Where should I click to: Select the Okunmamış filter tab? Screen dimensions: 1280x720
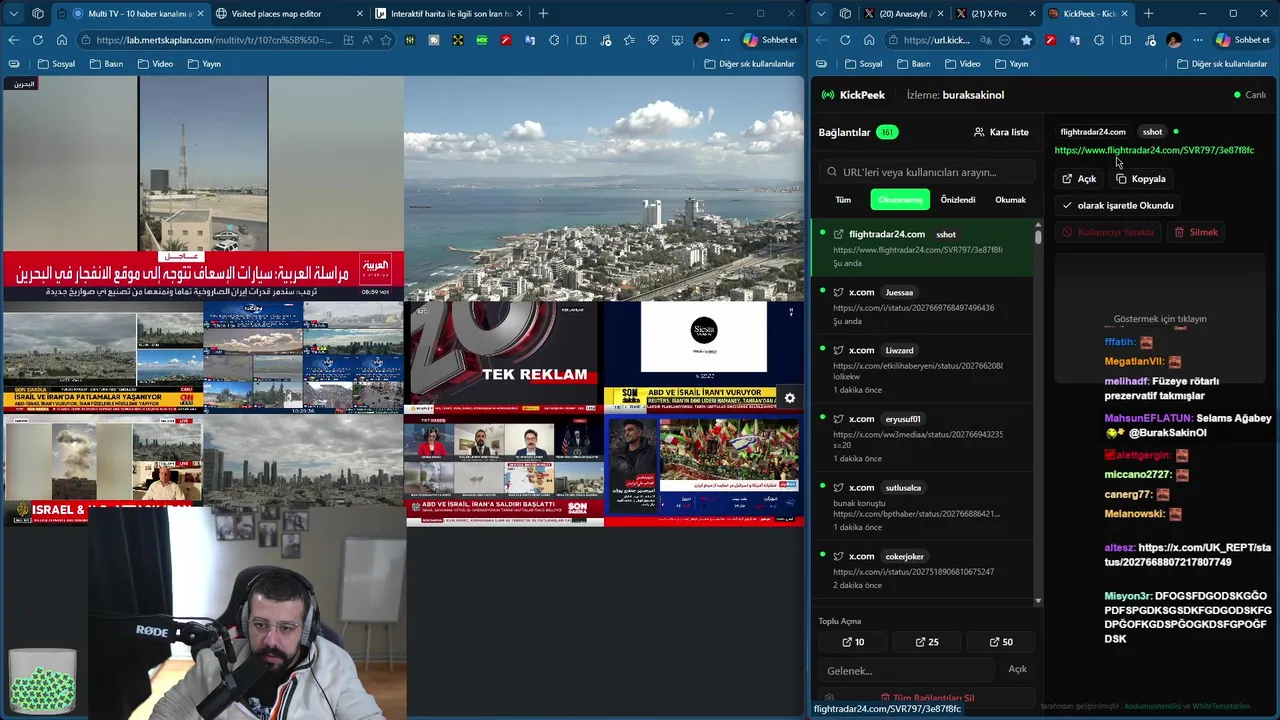(900, 200)
